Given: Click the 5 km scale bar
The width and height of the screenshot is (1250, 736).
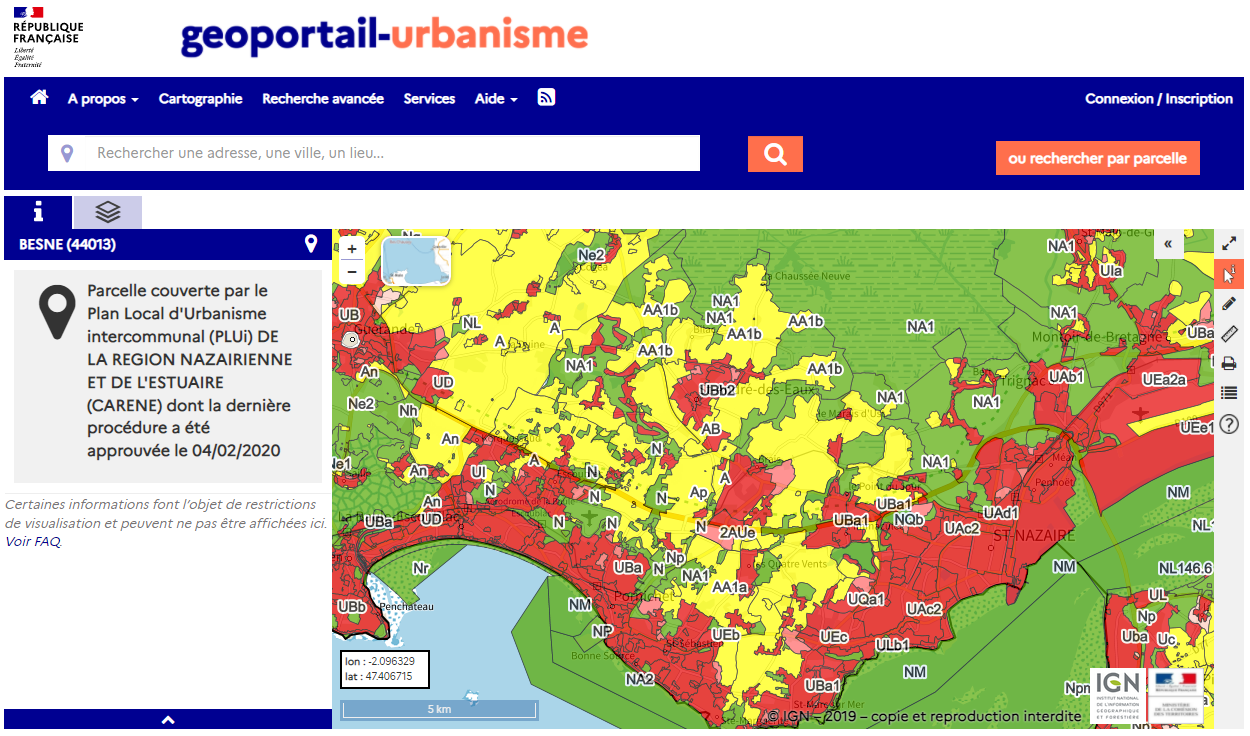Looking at the screenshot, I should click(x=439, y=709).
